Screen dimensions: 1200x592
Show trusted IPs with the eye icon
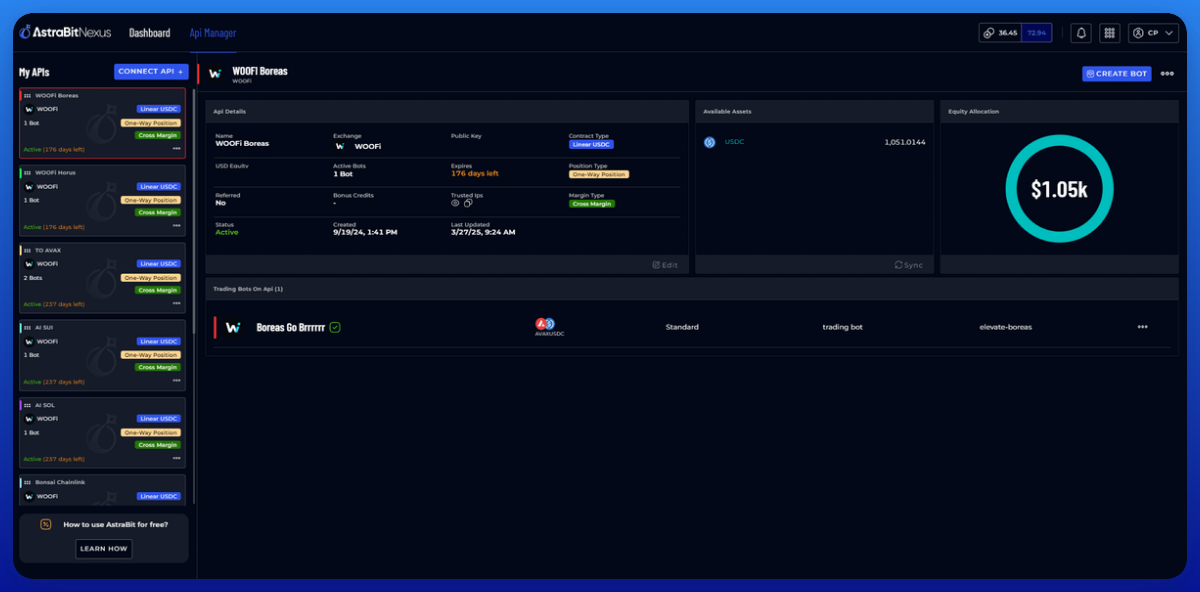click(x=455, y=203)
